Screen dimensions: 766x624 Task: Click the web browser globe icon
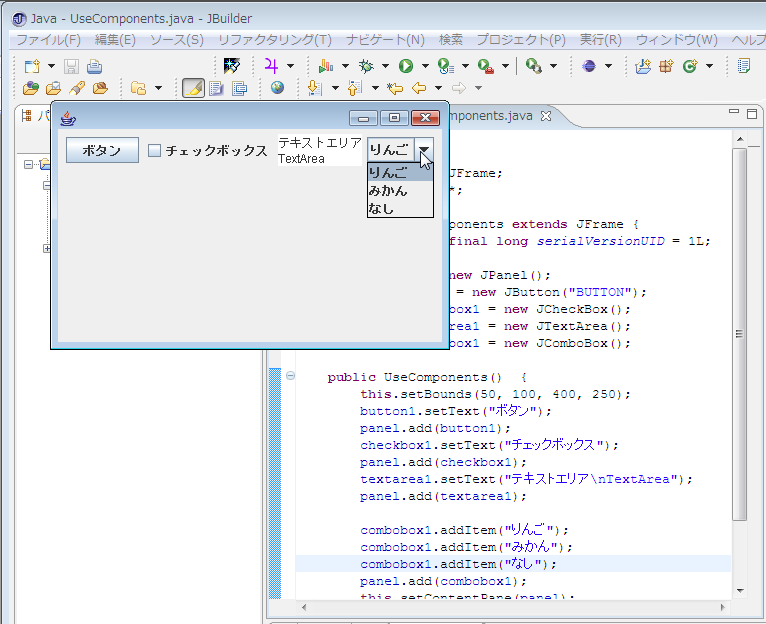pyautogui.click(x=277, y=88)
